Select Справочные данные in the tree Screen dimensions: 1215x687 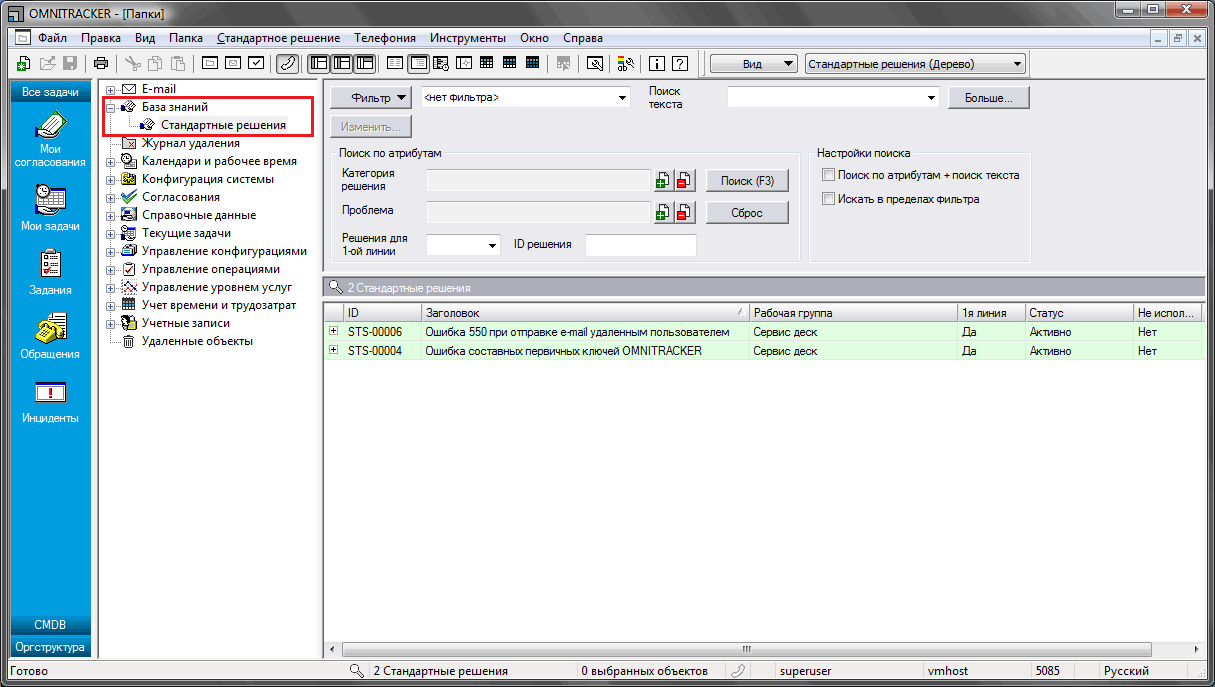coord(198,215)
